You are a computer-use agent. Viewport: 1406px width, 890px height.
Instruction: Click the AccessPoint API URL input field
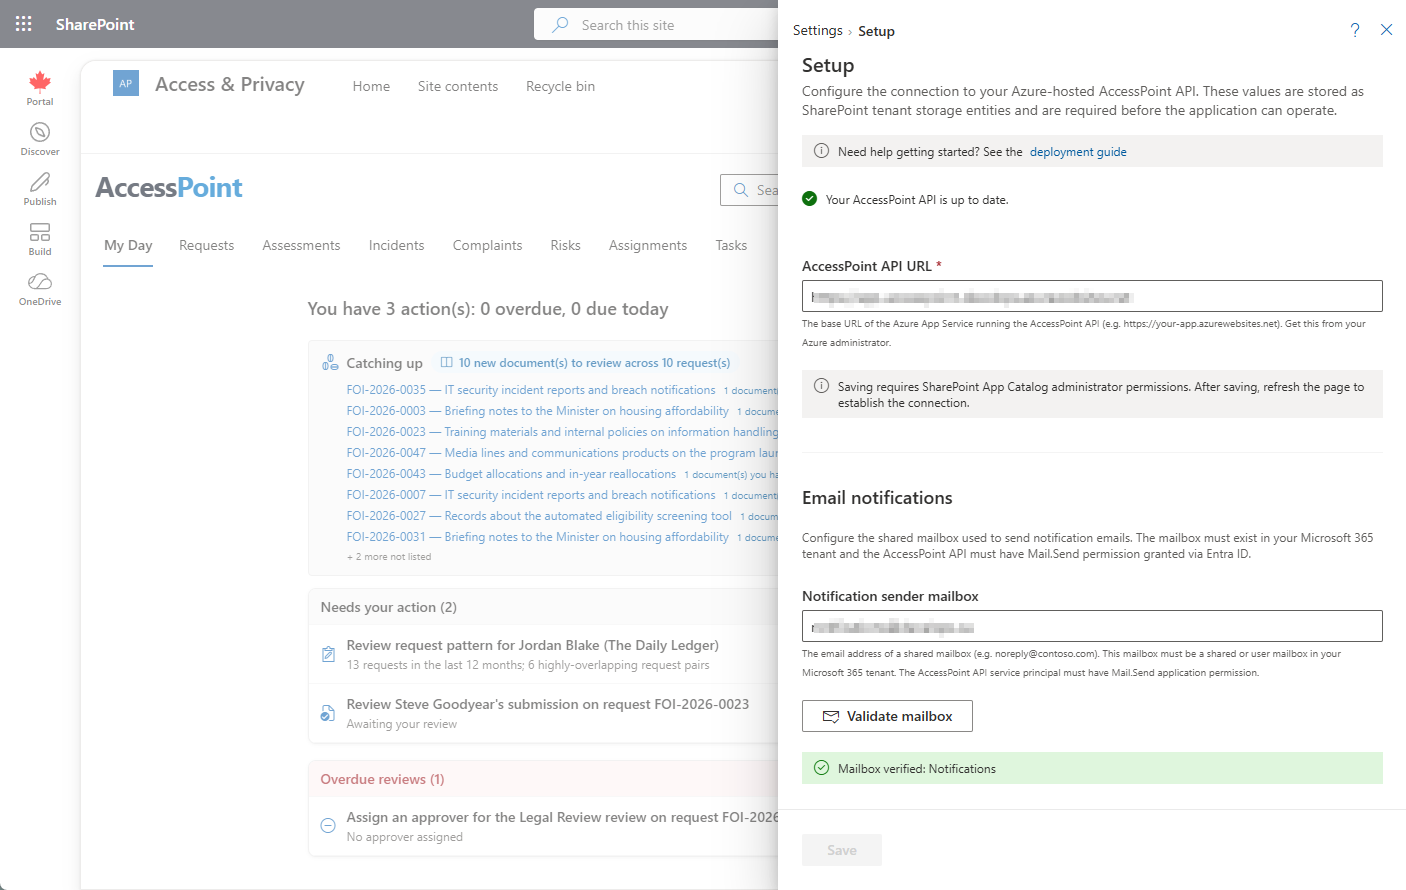click(x=1092, y=296)
